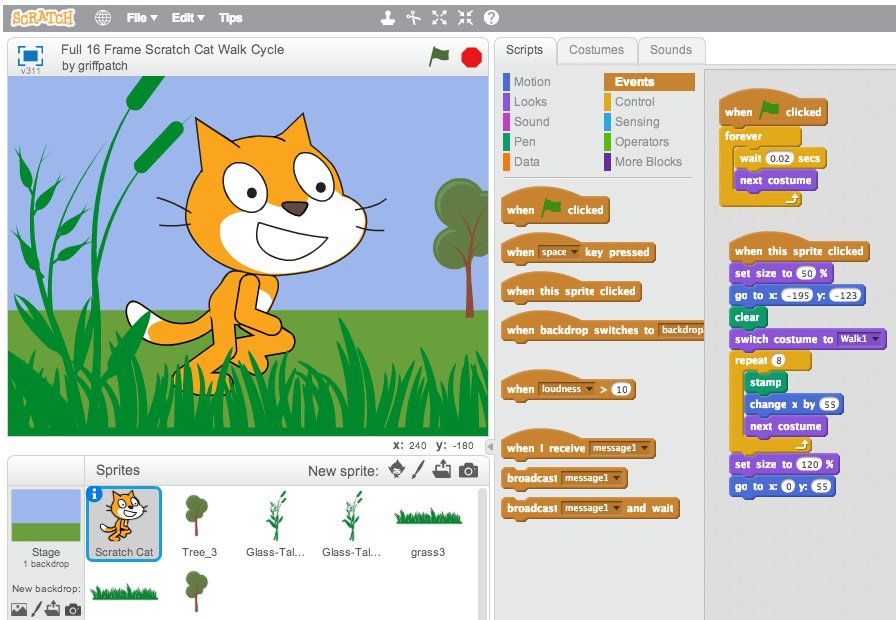Choose a new backdrop from the library
896x620 pixels.
pos(19,609)
